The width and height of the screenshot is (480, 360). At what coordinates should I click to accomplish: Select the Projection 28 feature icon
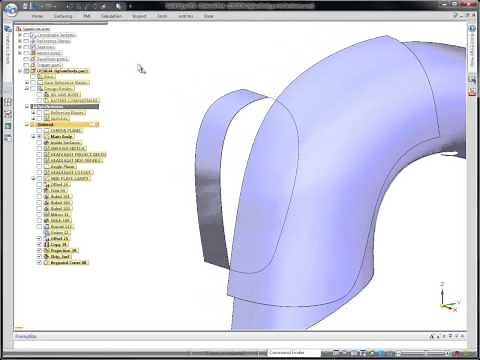click(46, 251)
